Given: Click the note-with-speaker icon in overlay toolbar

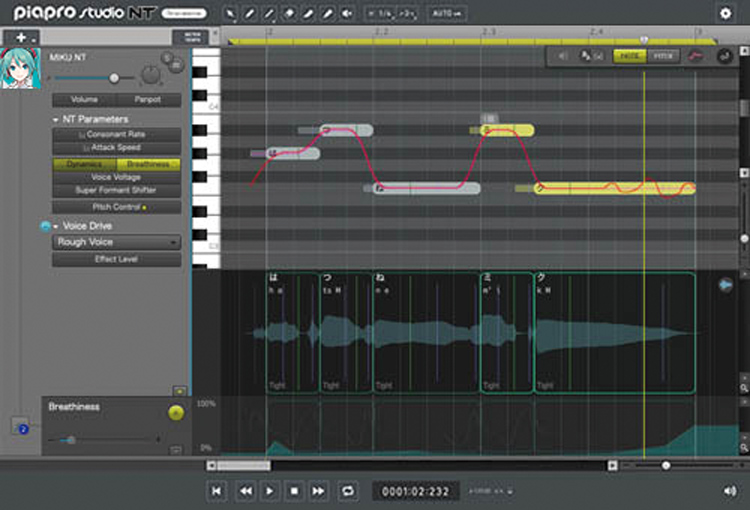Looking at the screenshot, I should pos(591,56).
